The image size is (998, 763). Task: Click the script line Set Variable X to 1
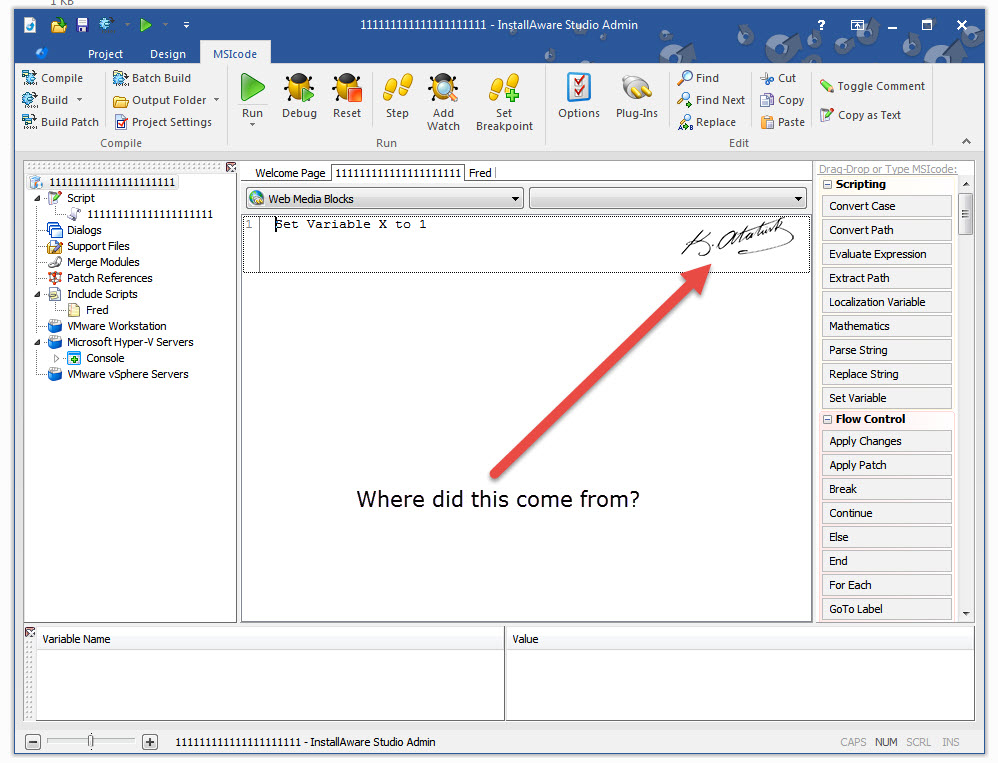pyautogui.click(x=350, y=224)
